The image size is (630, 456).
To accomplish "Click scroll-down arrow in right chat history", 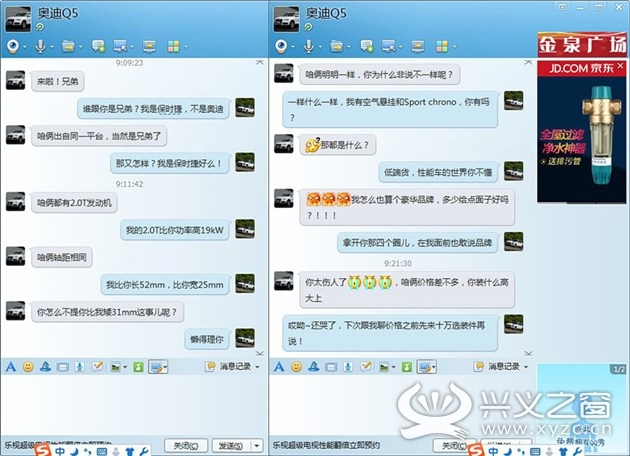I will [x=528, y=353].
